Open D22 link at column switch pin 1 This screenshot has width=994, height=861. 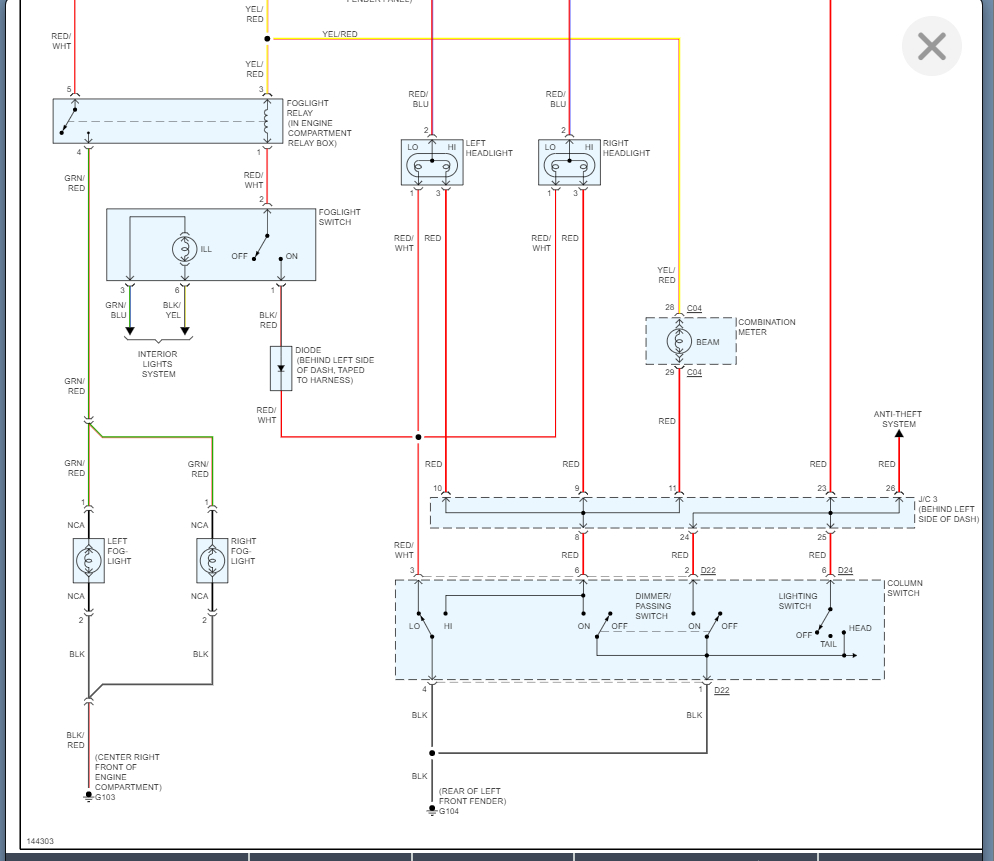[721, 690]
